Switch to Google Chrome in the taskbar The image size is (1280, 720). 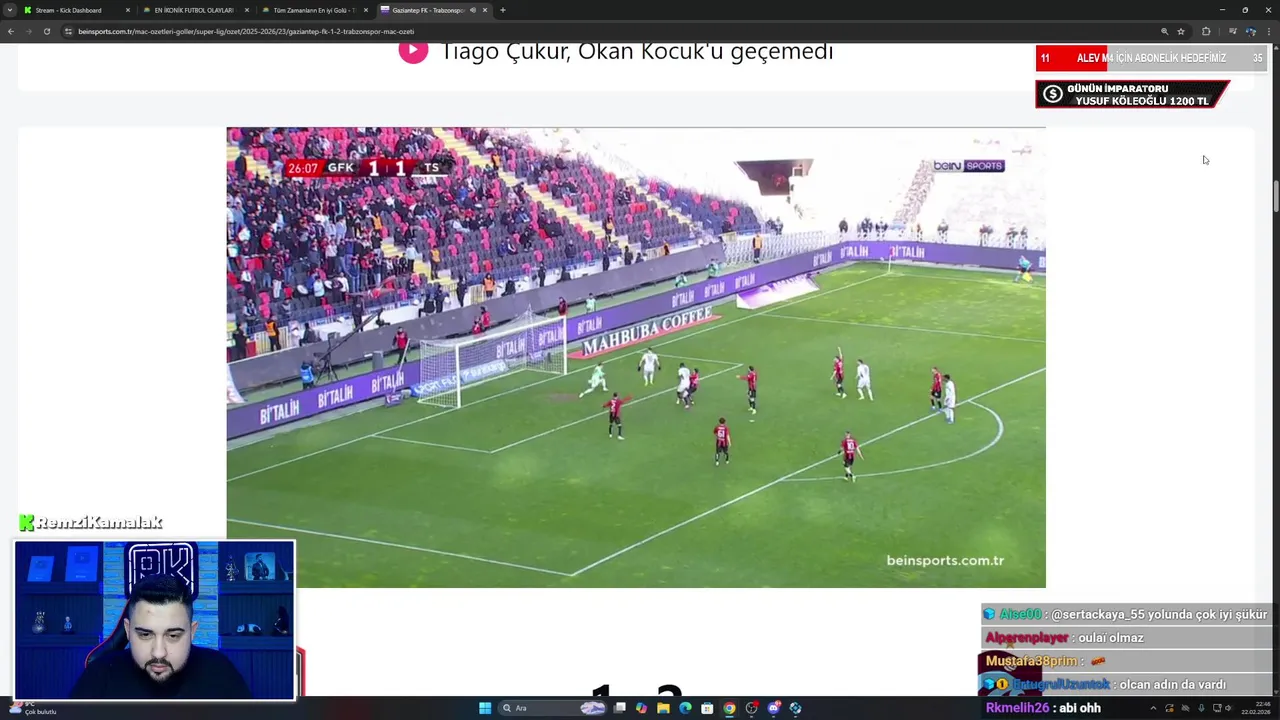[x=729, y=708]
